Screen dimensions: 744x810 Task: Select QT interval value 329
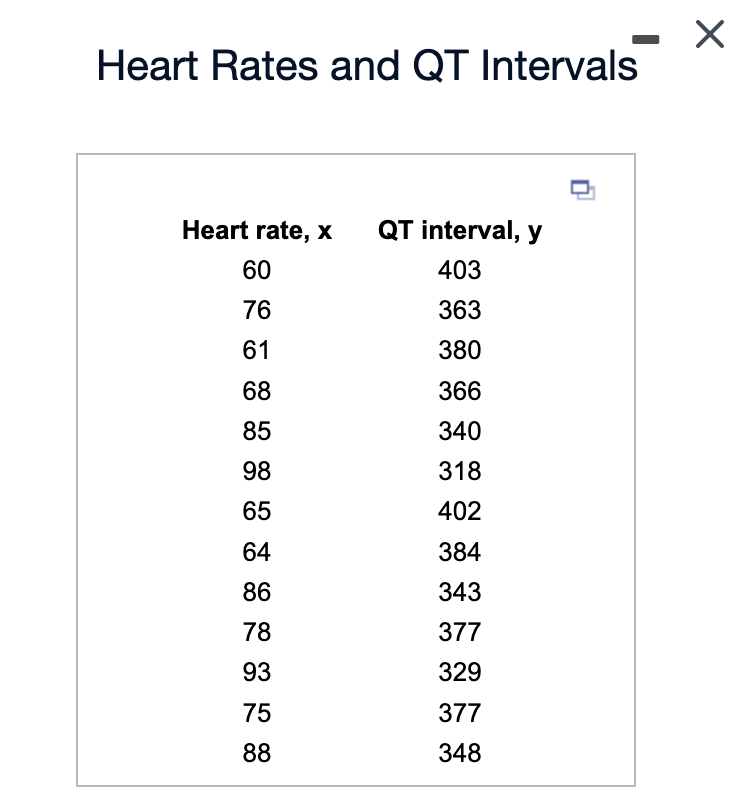pyautogui.click(x=459, y=672)
